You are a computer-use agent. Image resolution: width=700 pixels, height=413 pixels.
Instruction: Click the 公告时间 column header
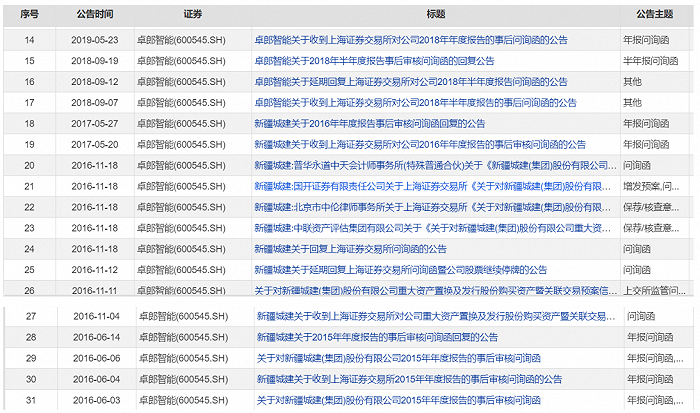tap(95, 14)
